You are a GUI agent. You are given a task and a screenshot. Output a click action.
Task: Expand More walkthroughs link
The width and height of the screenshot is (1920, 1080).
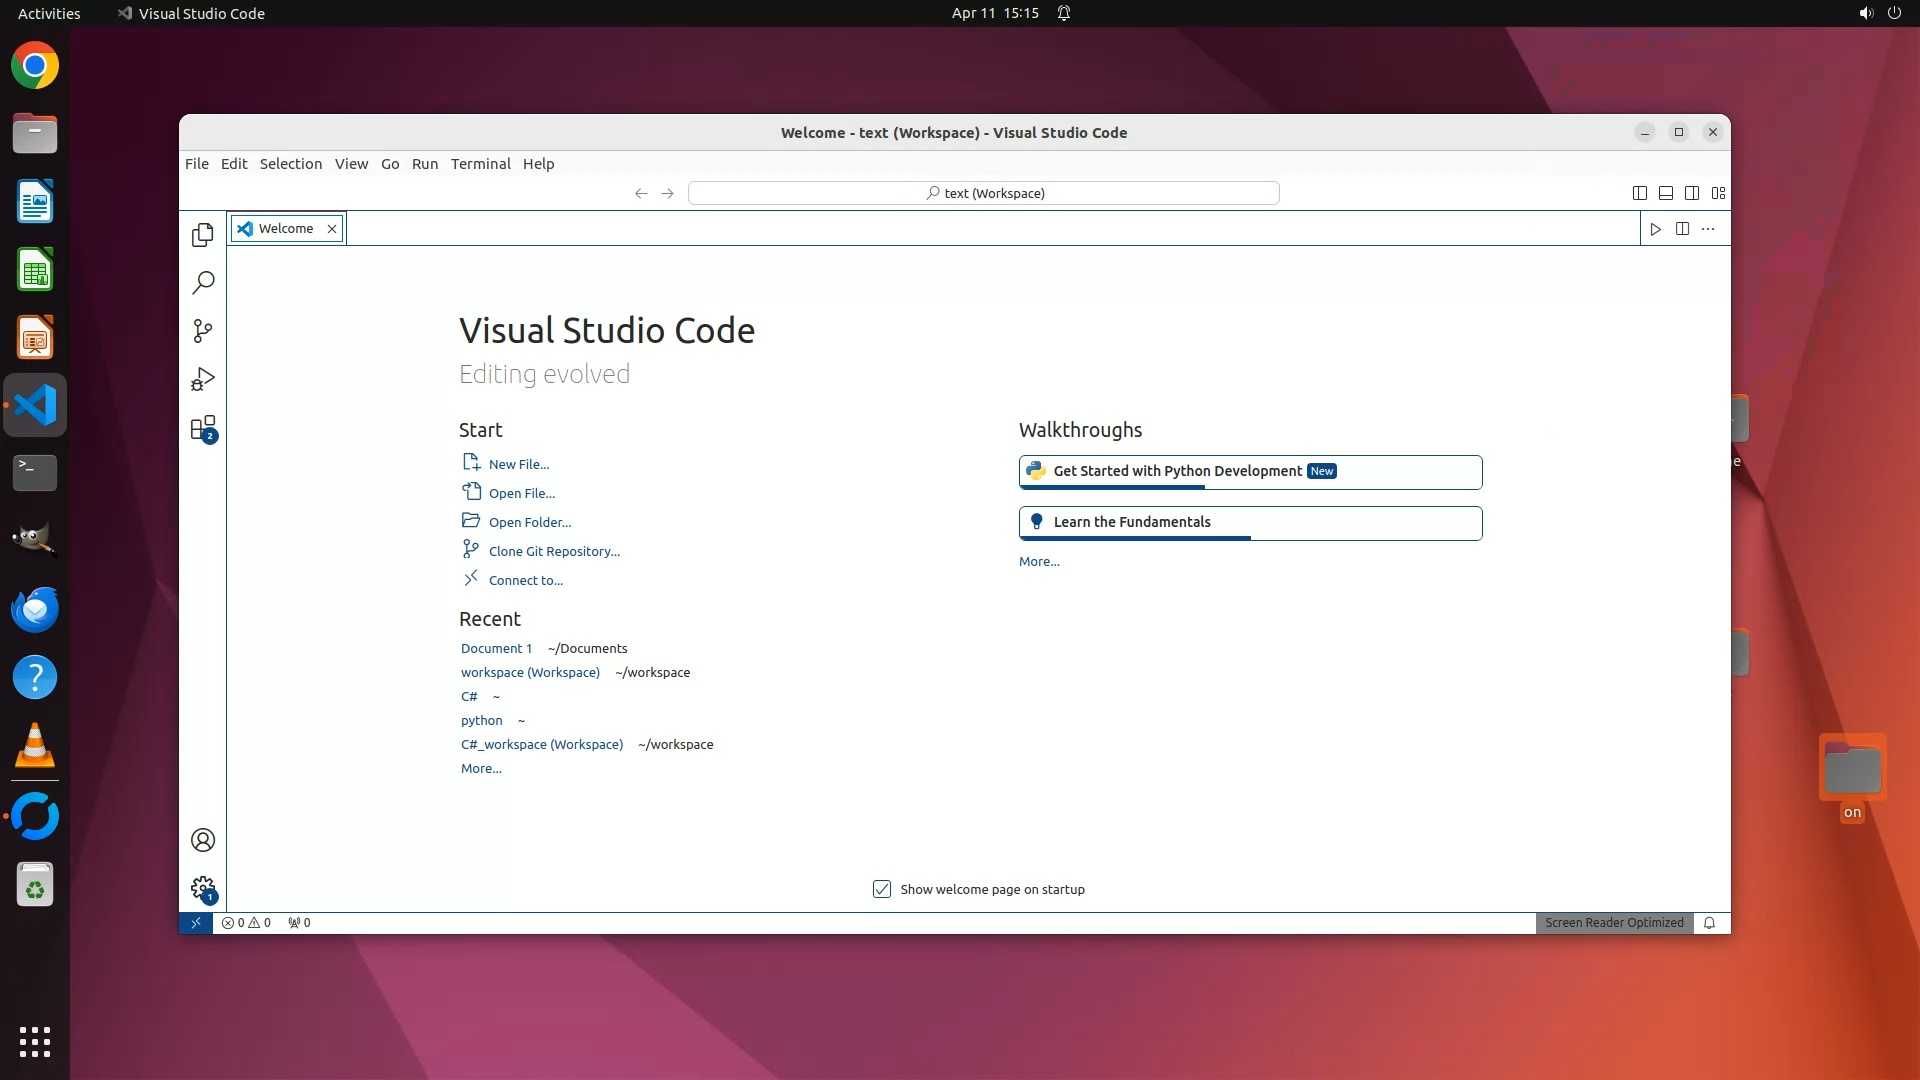(x=1038, y=562)
